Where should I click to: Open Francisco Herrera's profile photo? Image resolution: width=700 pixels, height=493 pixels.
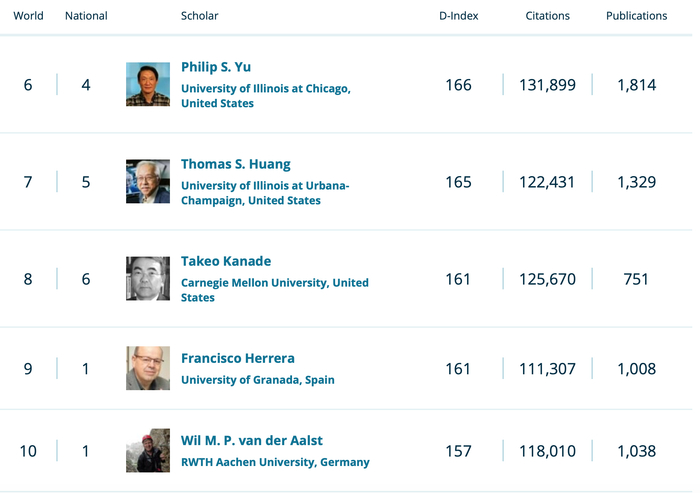[x=148, y=368]
